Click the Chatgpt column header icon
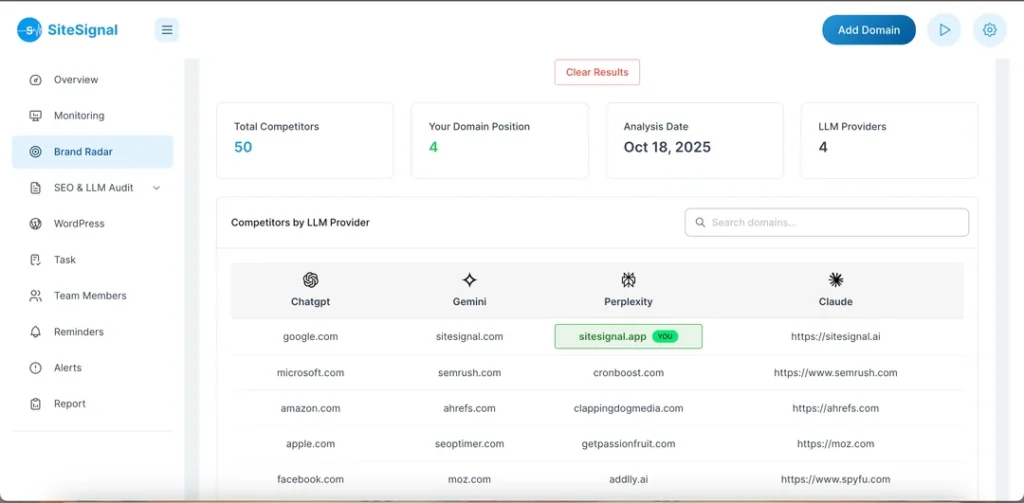 pos(310,280)
